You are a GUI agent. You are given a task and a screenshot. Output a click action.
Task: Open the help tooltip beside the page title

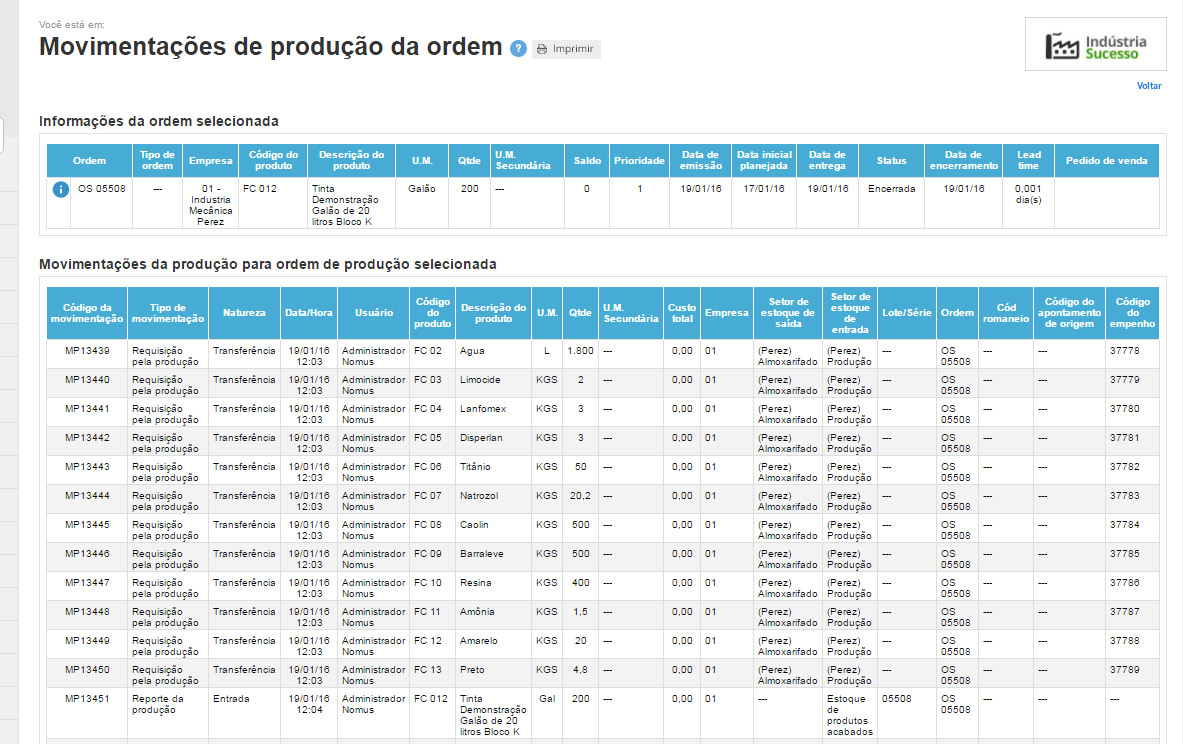(518, 48)
